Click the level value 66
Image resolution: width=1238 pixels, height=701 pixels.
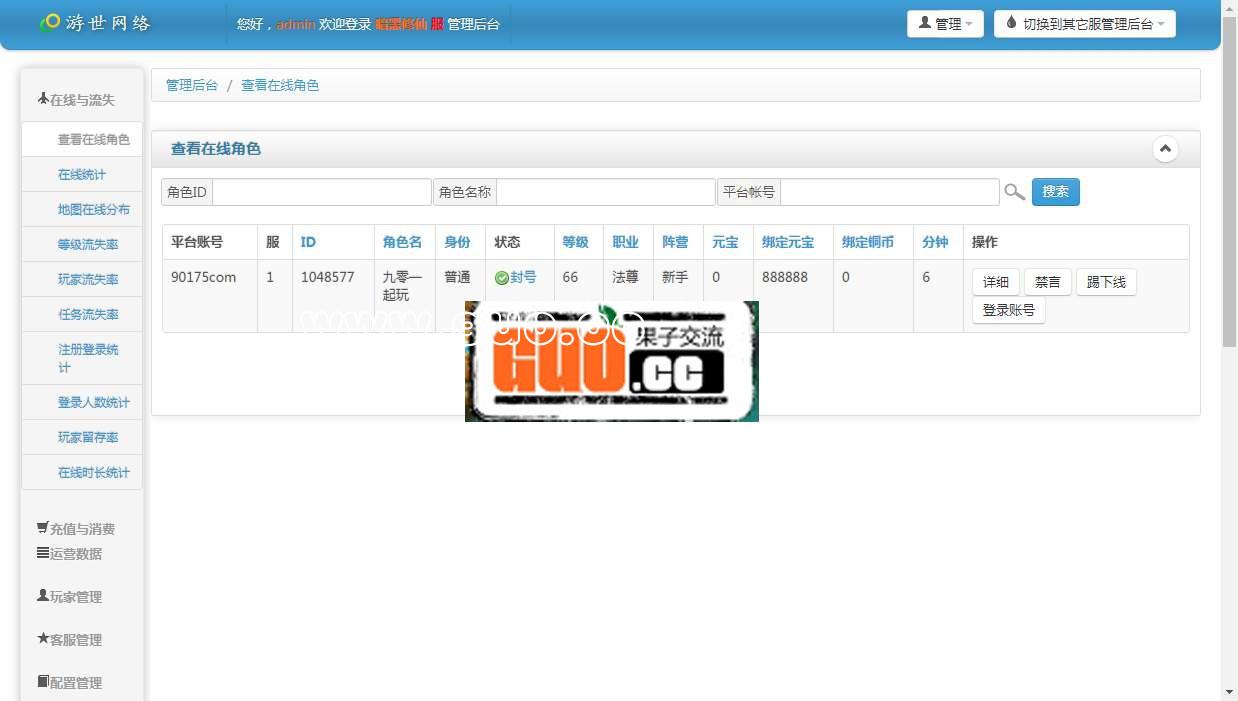pyautogui.click(x=570, y=277)
